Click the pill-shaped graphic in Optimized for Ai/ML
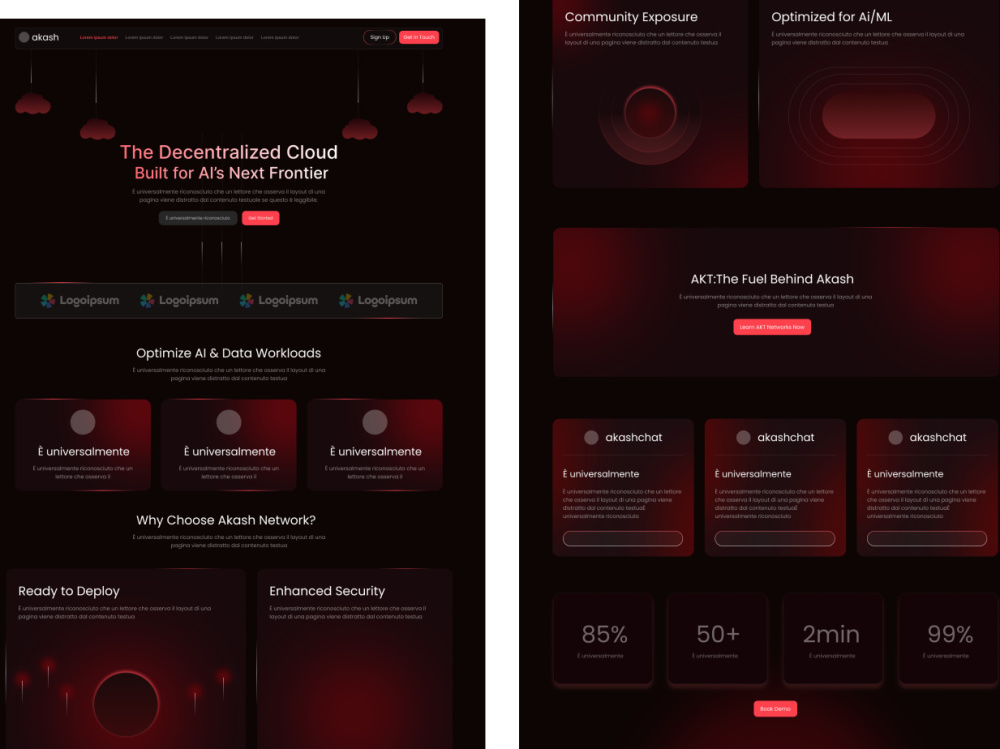1000x749 pixels. click(x=878, y=115)
